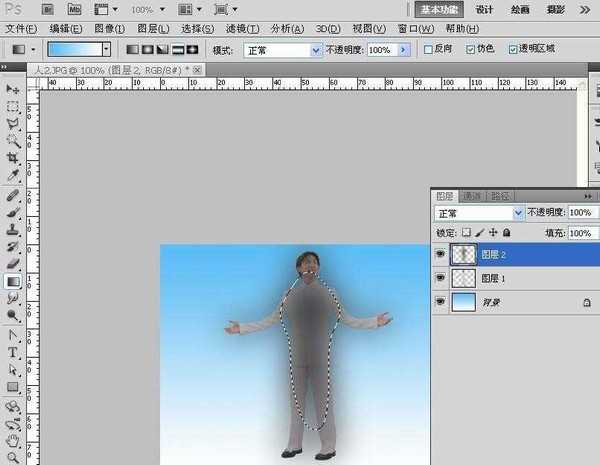This screenshot has height=465, width=600.
Task: Enable the 反向 checkbox
Action: point(430,49)
